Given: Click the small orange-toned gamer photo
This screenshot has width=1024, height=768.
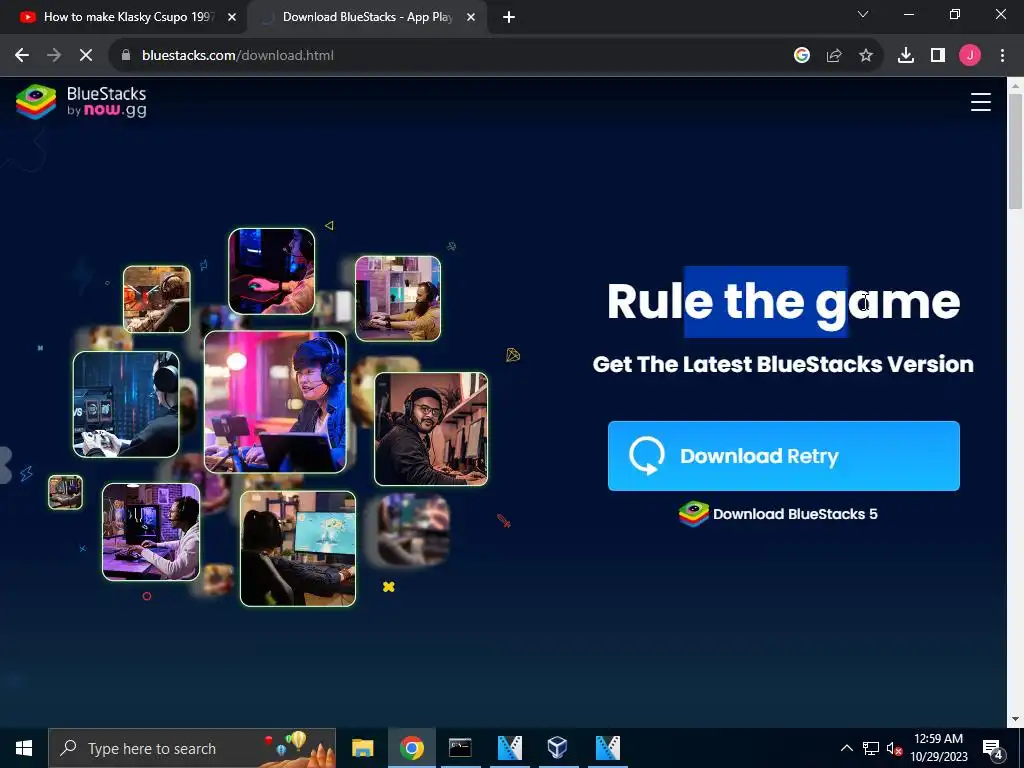Looking at the screenshot, I should pyautogui.click(x=157, y=299).
